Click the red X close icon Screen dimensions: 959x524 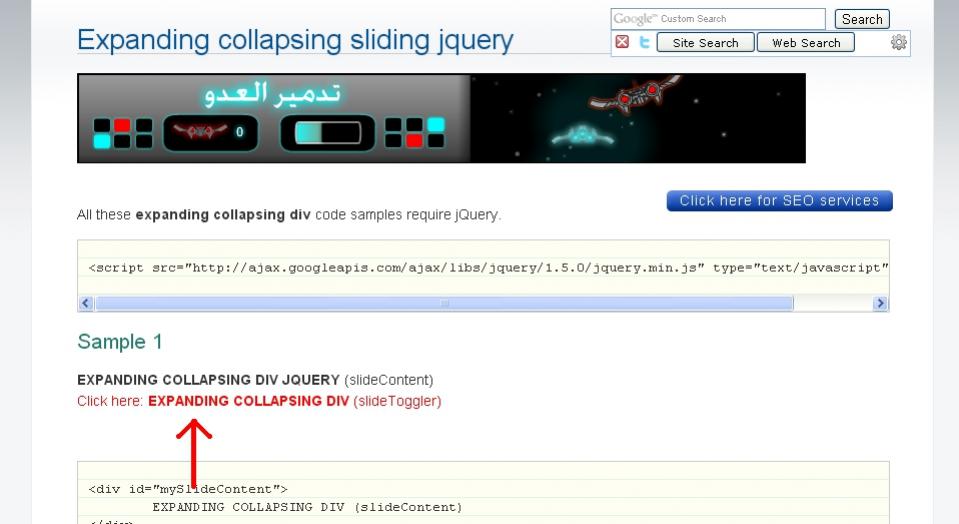(622, 42)
